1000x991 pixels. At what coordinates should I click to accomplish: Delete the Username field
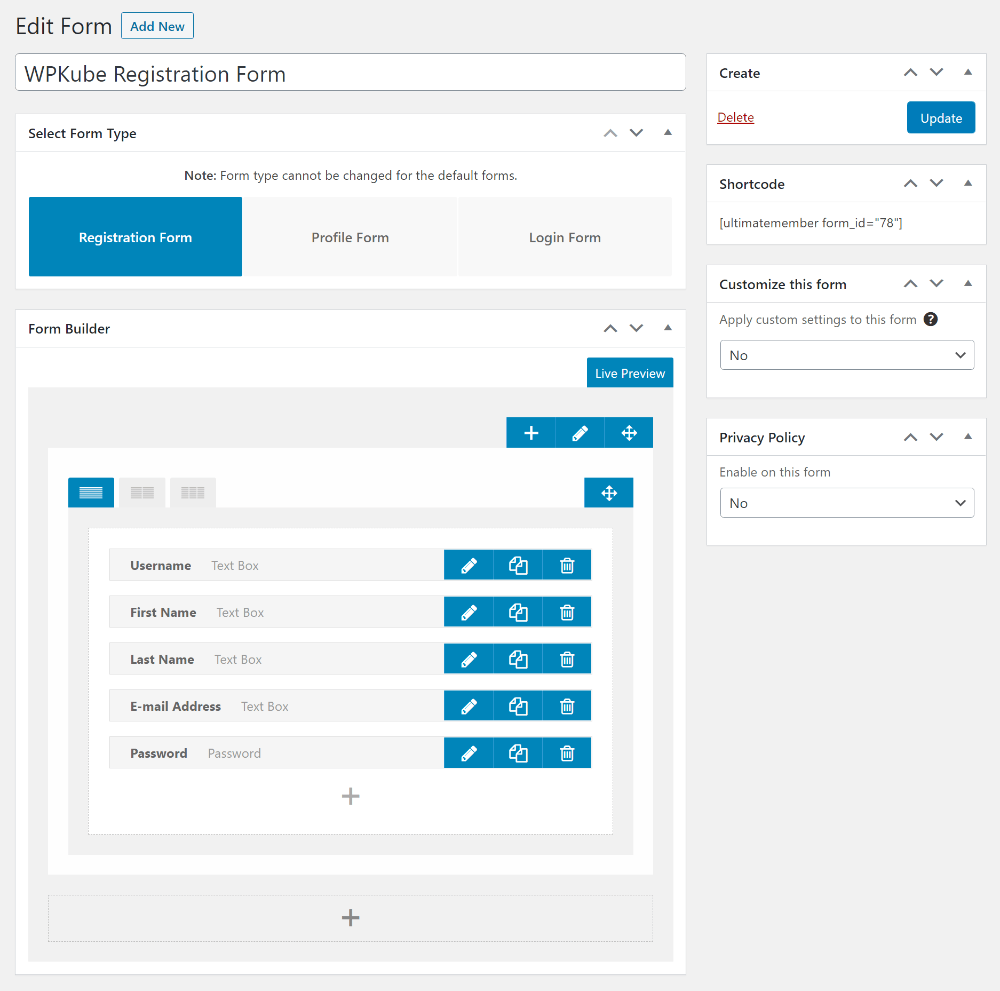pyautogui.click(x=567, y=566)
